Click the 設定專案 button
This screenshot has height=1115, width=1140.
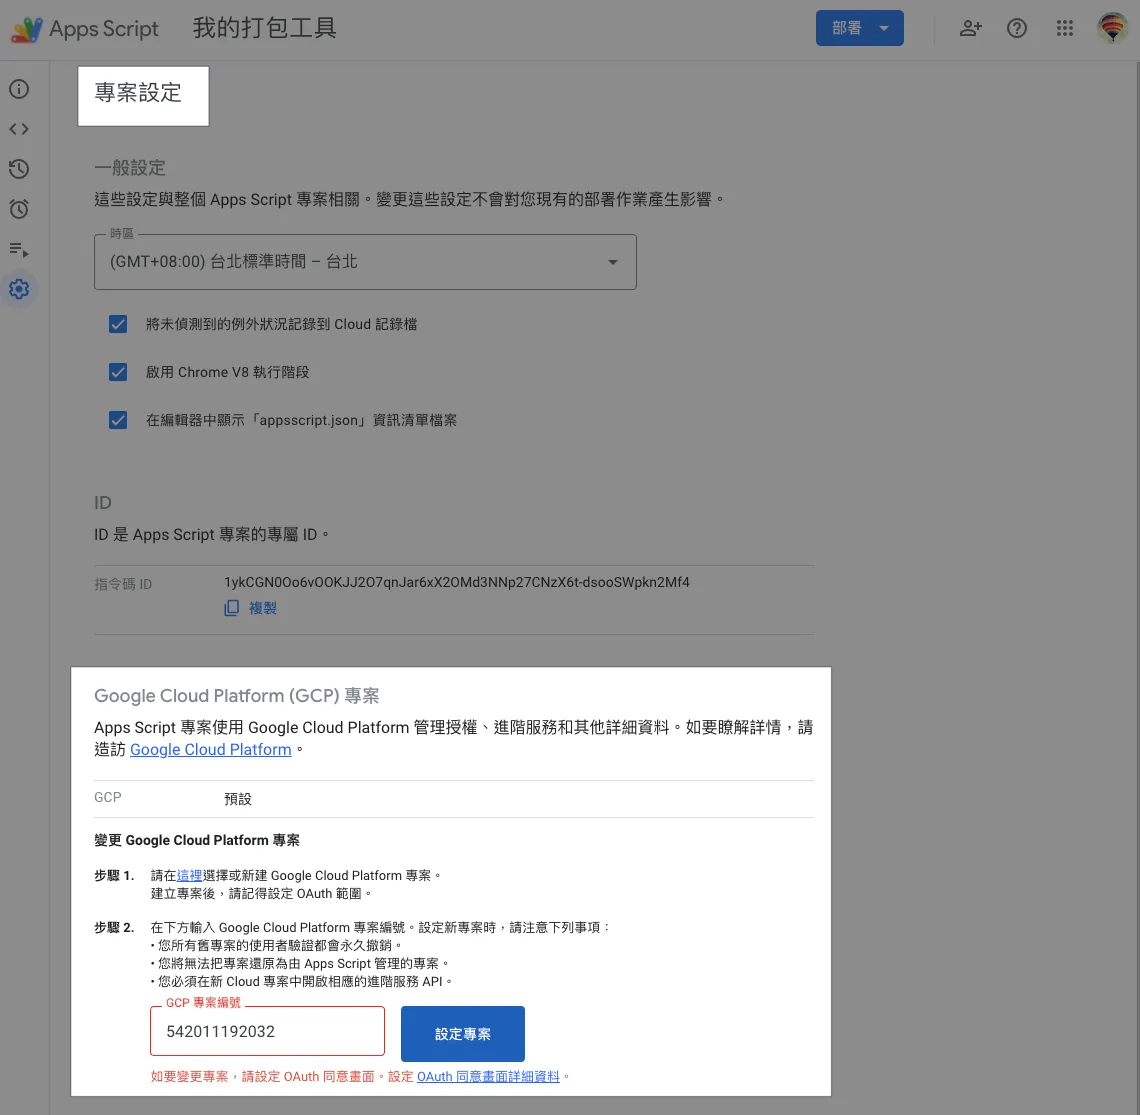coord(462,1034)
